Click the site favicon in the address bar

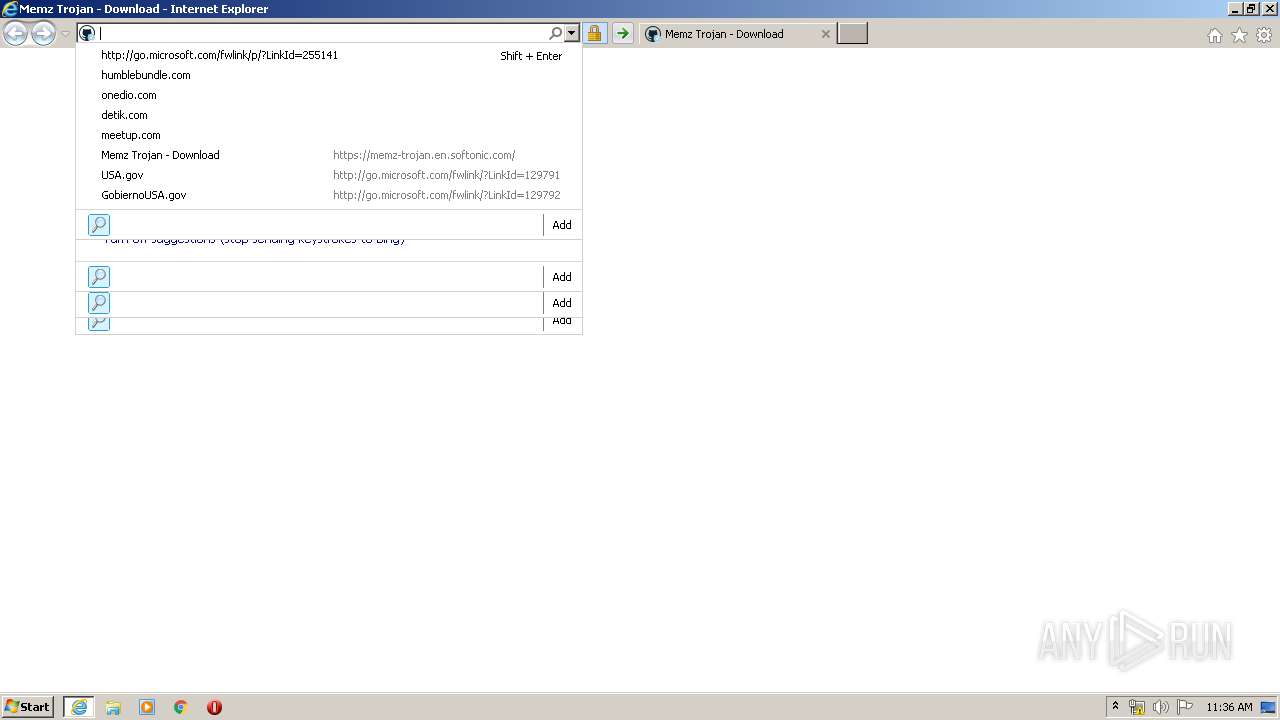87,34
